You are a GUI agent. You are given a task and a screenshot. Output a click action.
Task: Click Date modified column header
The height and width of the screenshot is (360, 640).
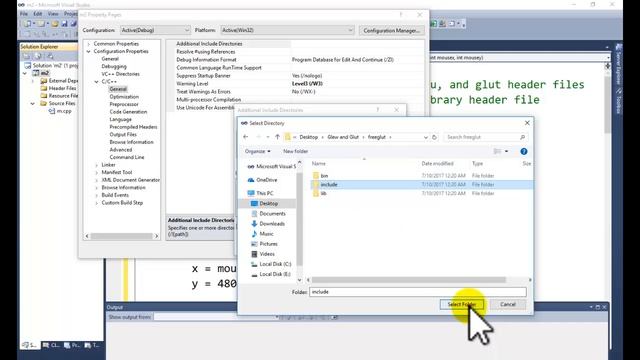tap(437, 164)
